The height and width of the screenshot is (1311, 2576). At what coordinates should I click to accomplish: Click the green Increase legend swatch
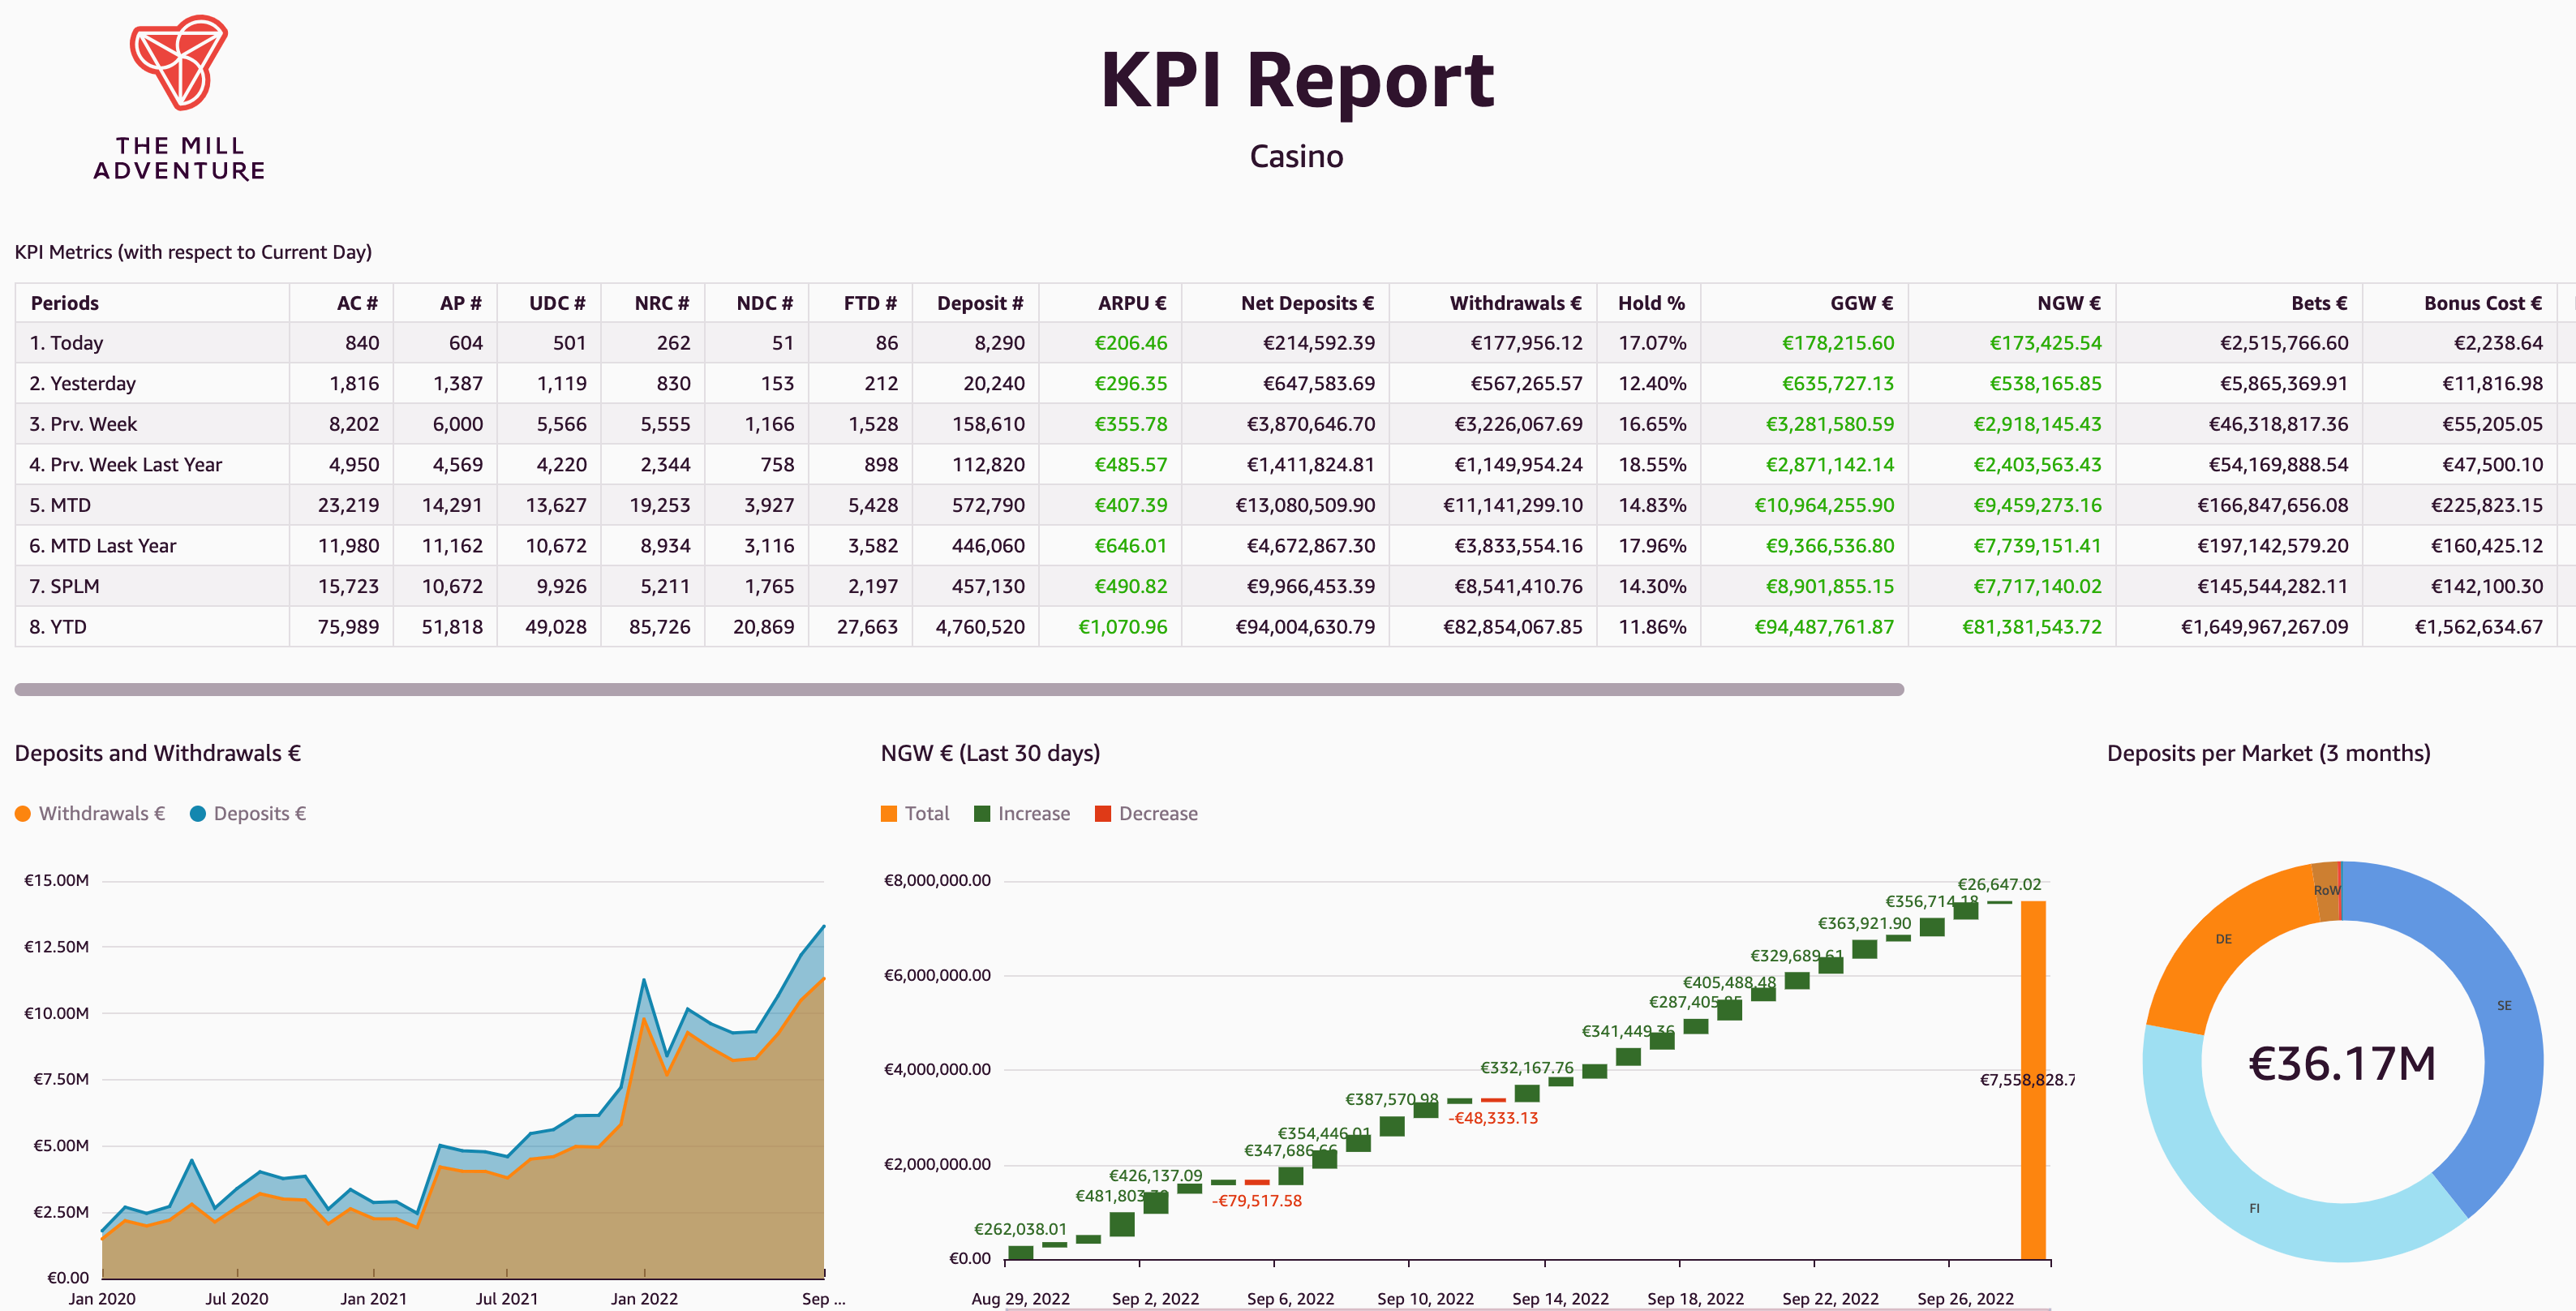982,814
